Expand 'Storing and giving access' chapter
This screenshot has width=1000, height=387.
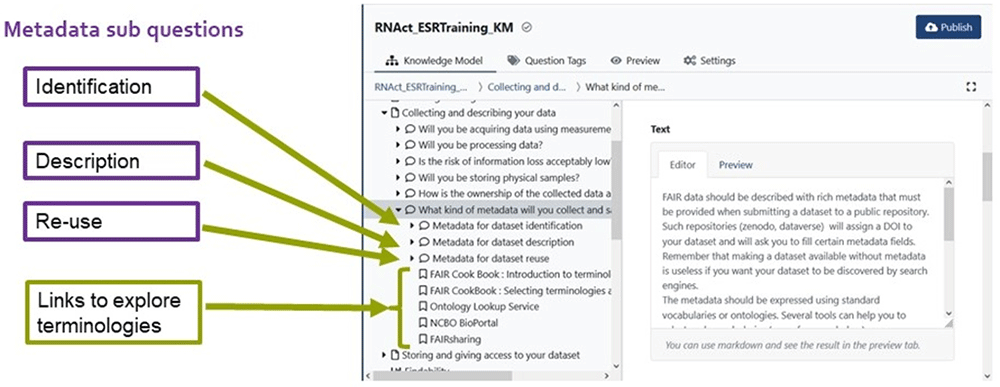(384, 354)
